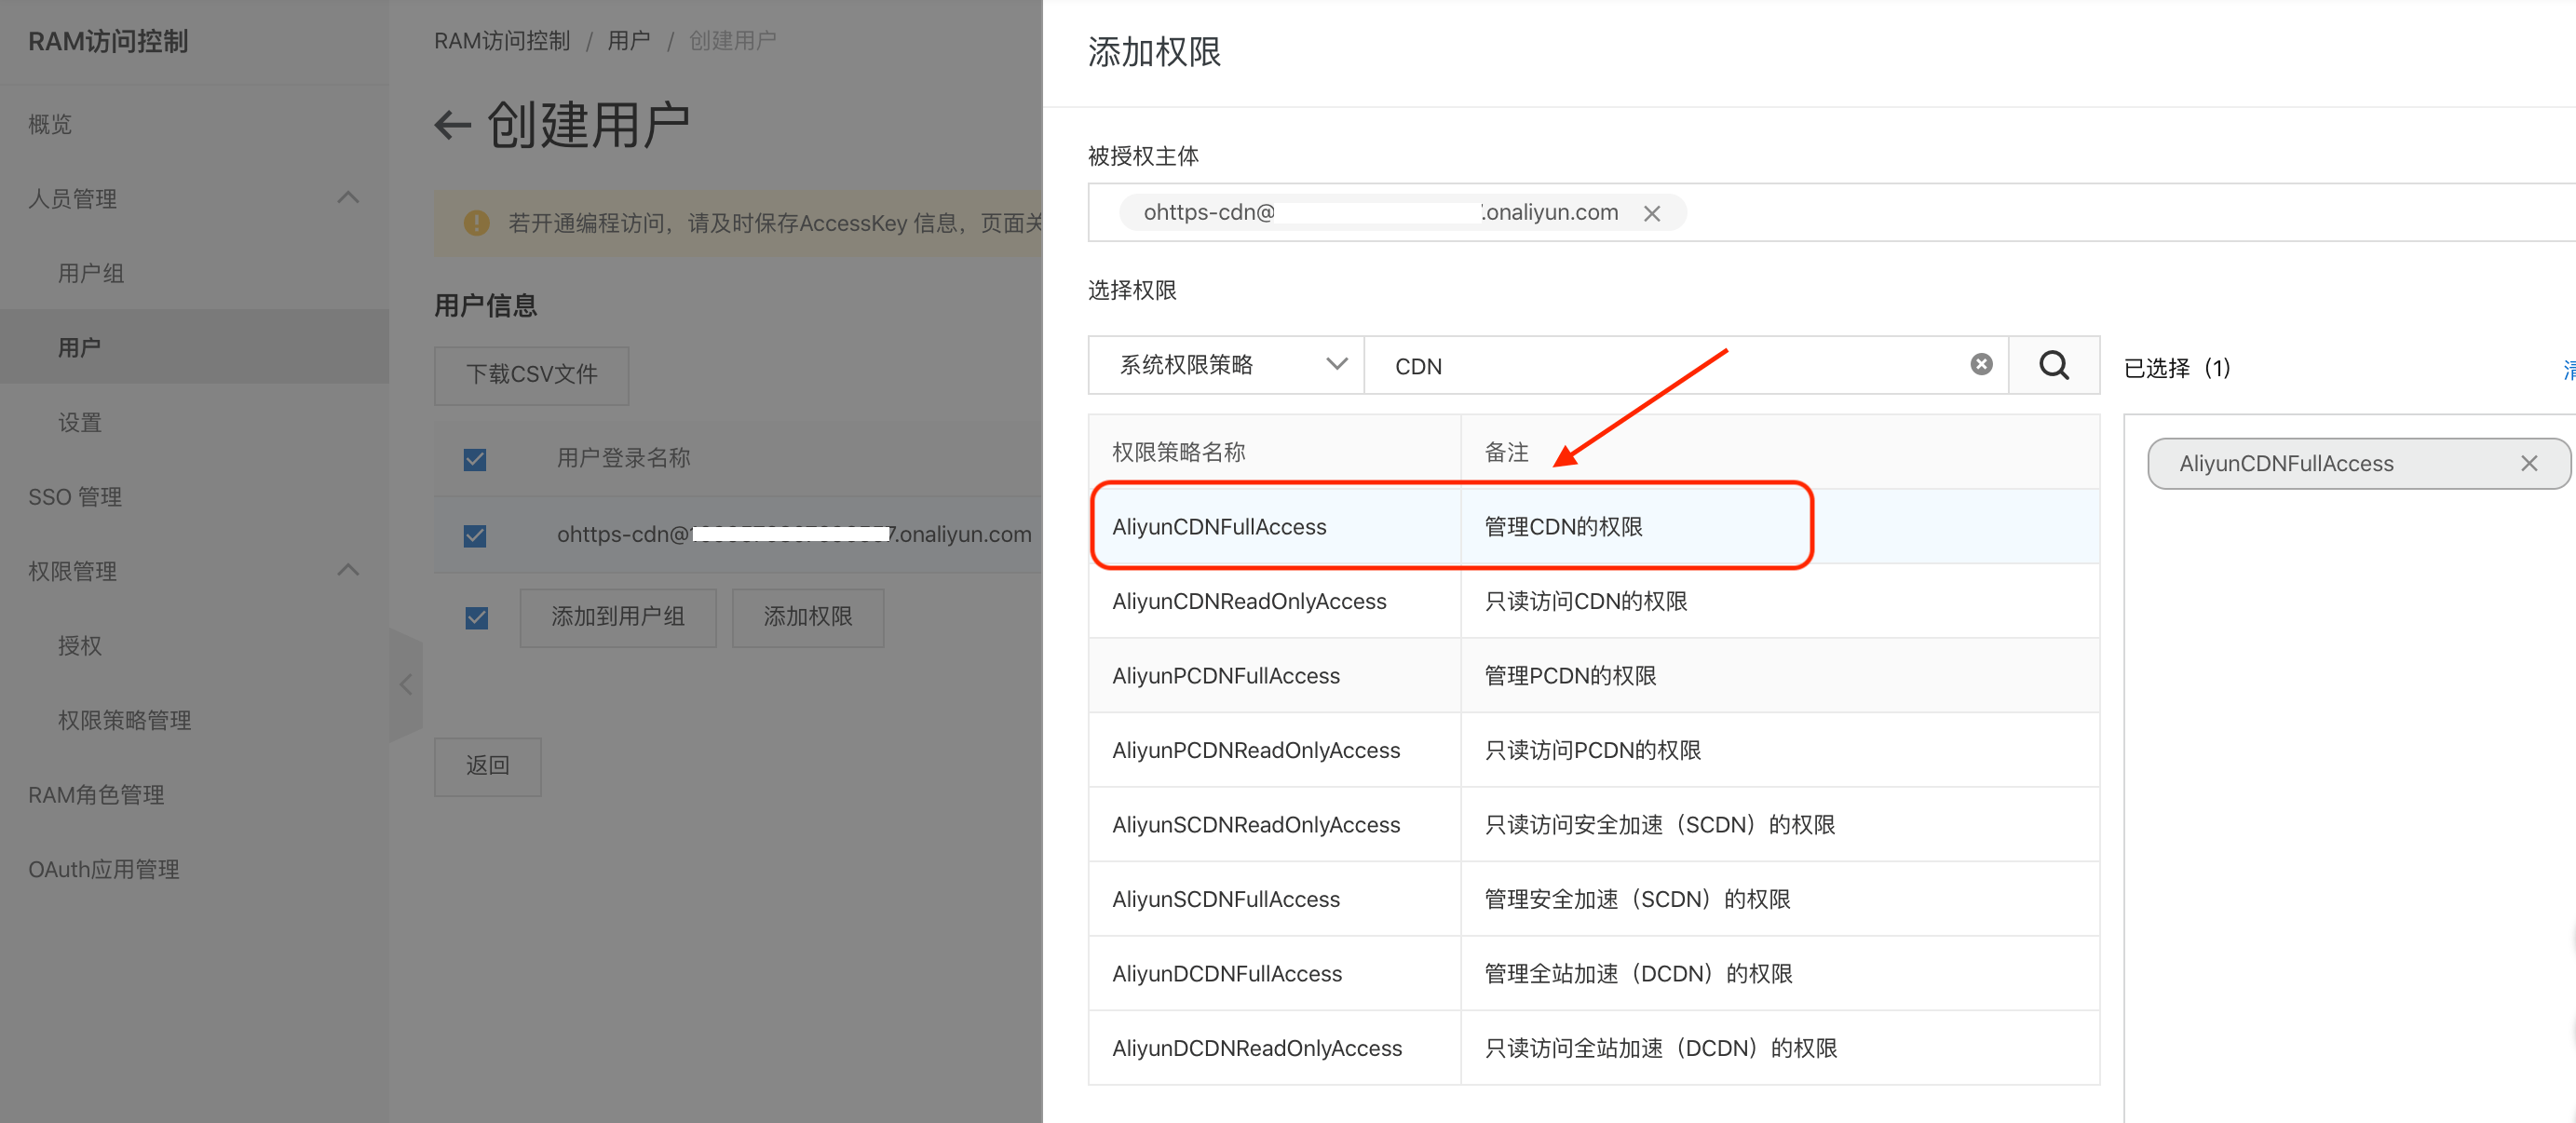
Task: Open OAuth应用管理 in the sidebar
Action: tap(104, 869)
